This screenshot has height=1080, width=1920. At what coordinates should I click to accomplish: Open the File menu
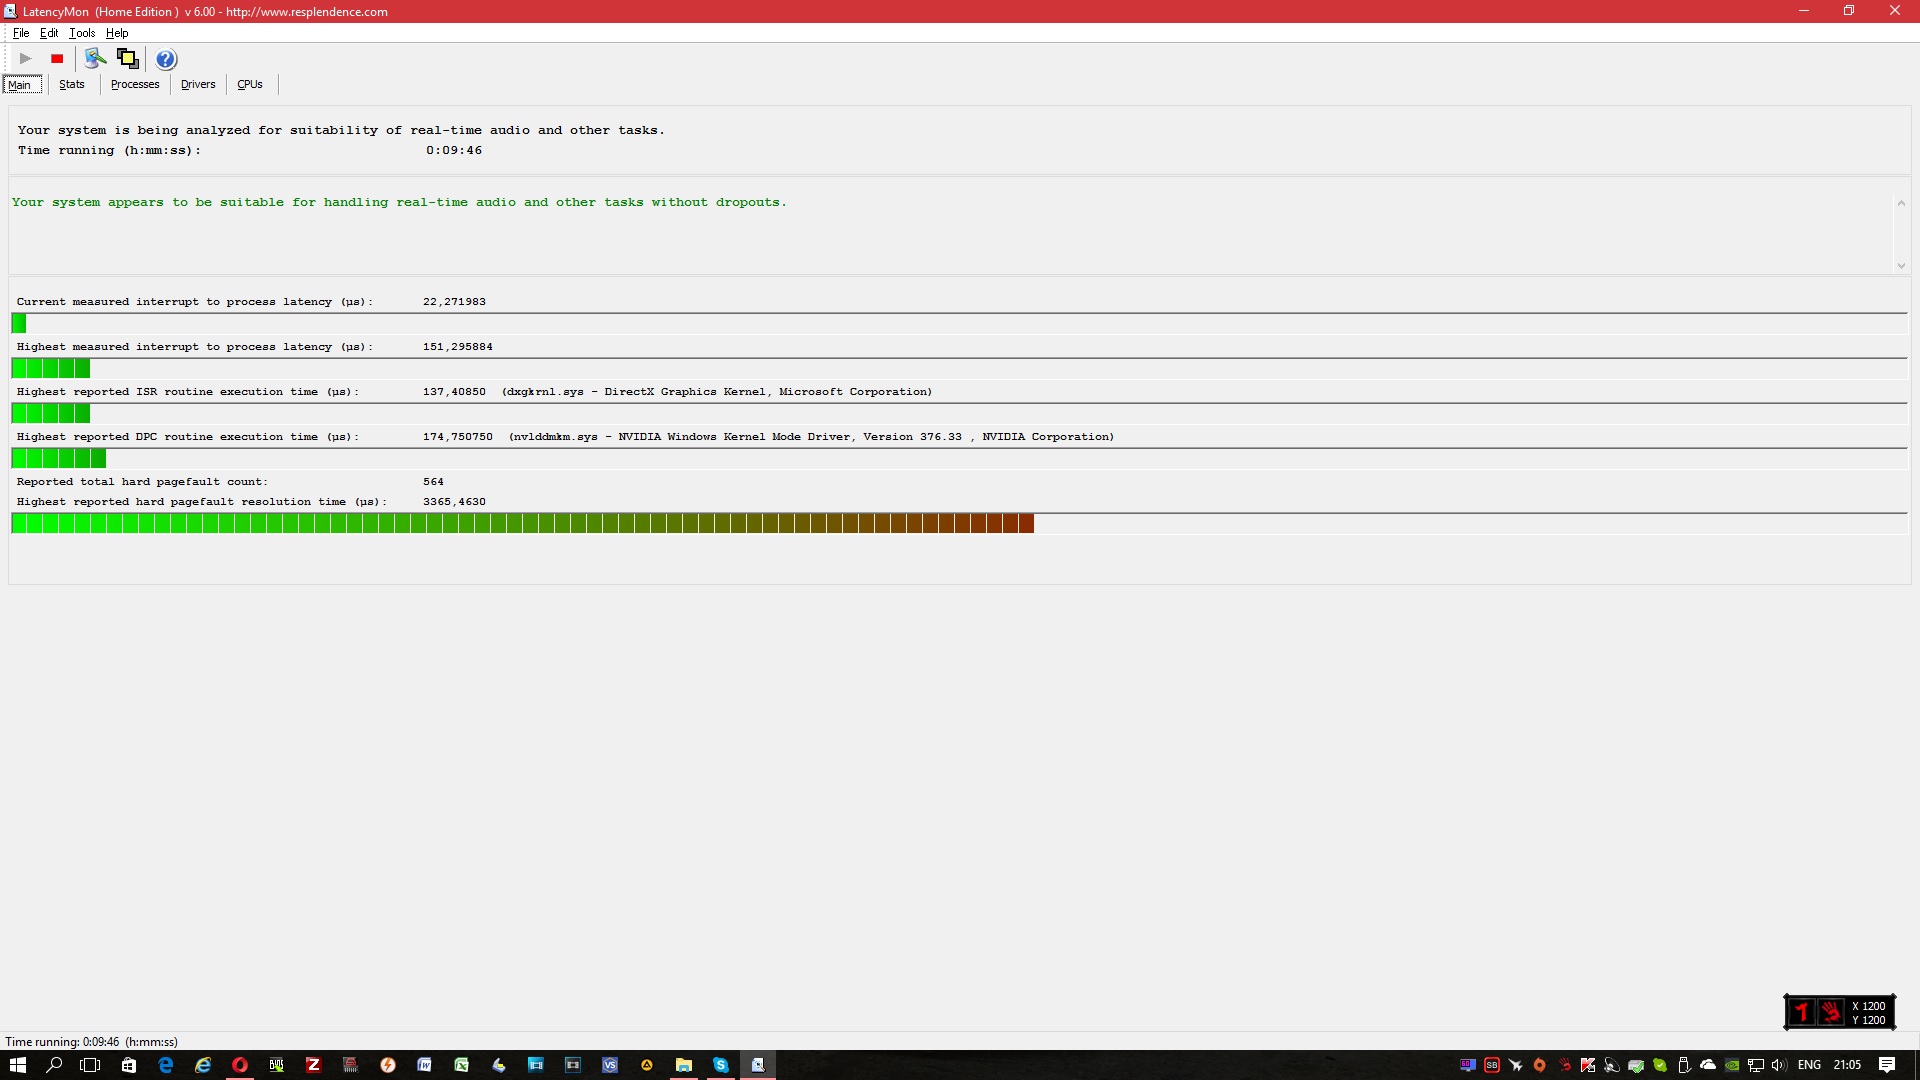tap(21, 33)
